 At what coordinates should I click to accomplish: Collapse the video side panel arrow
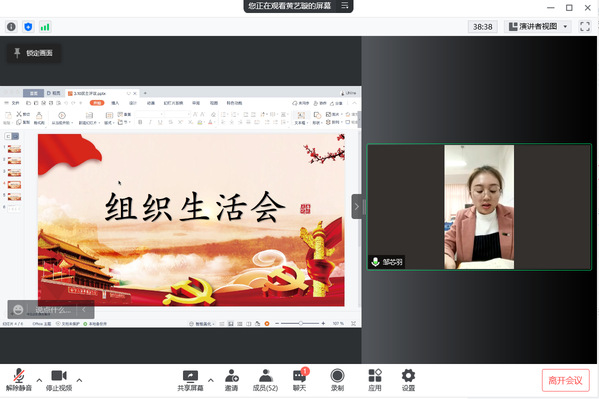pos(356,207)
